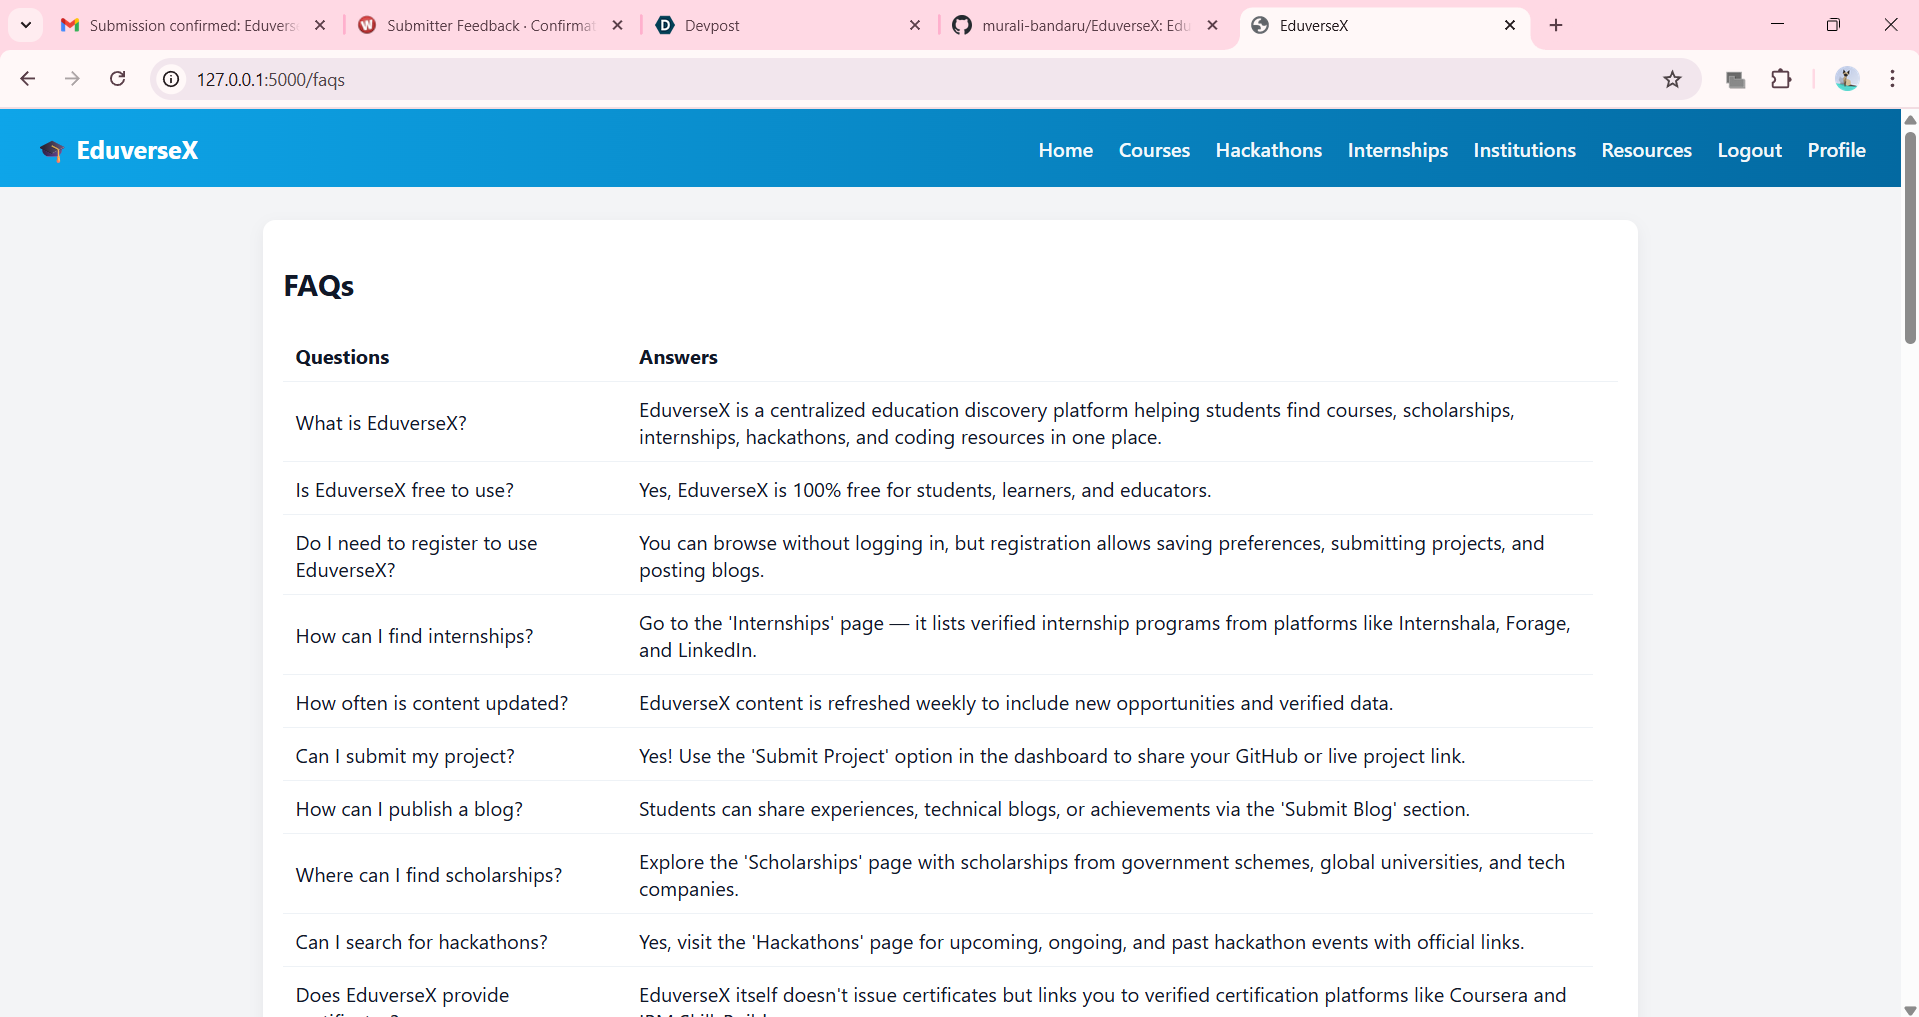The image size is (1919, 1017).
Task: Close the Gmail Submission confirmed tab
Action: (x=320, y=25)
